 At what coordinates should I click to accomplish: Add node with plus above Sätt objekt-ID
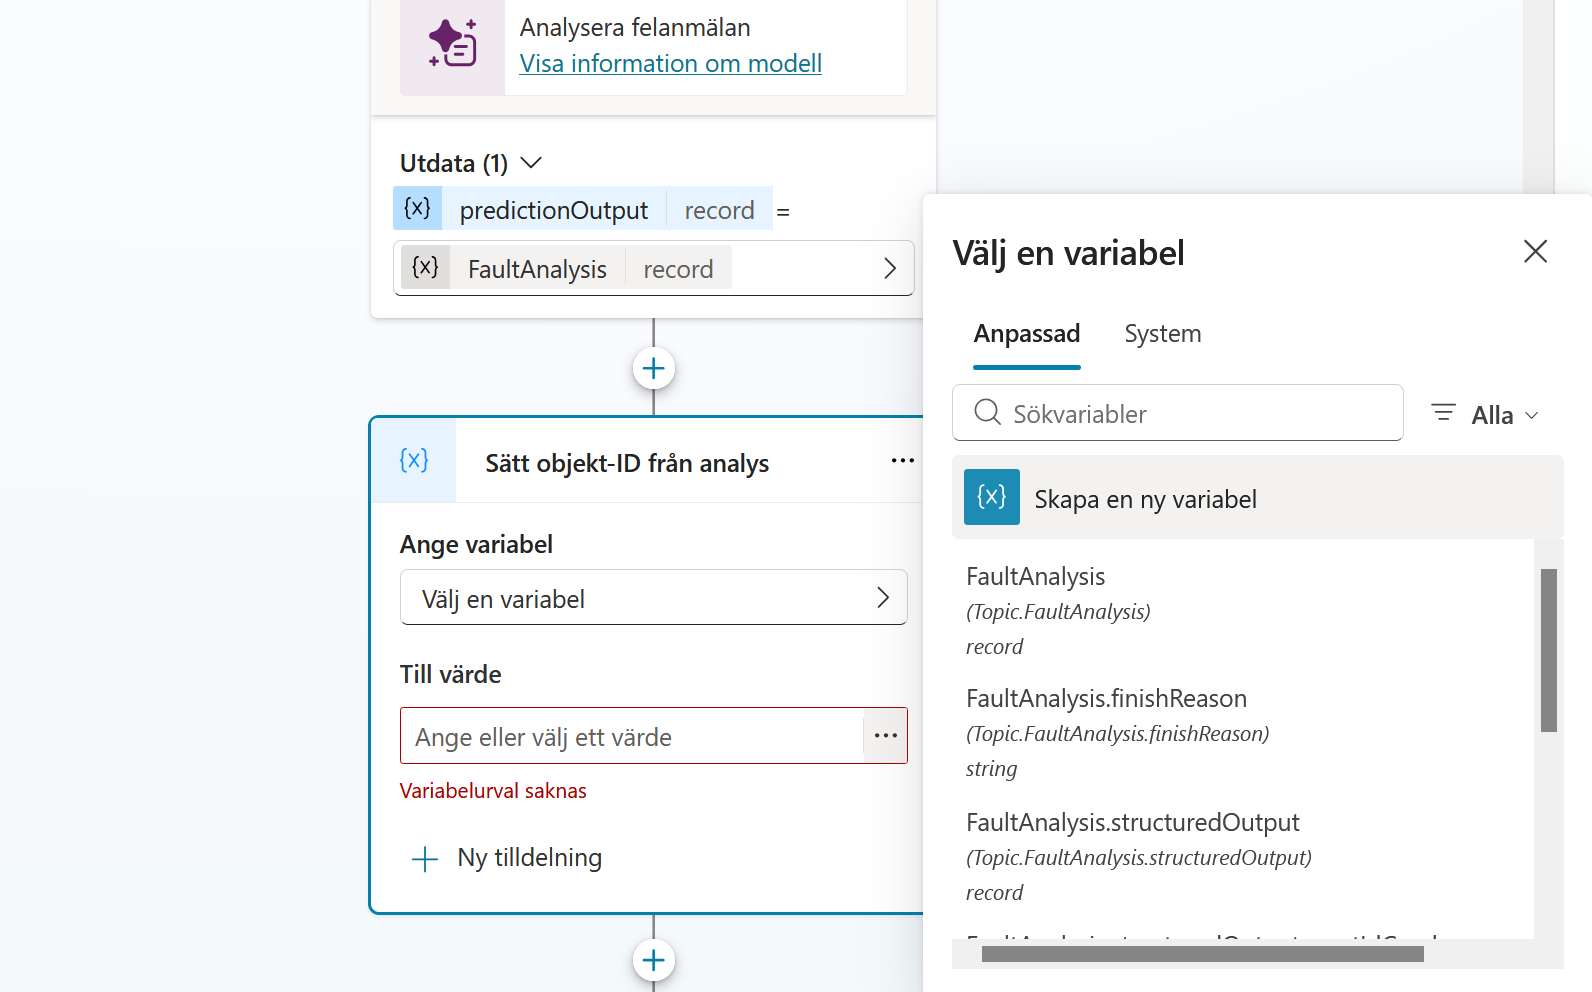coord(654,368)
